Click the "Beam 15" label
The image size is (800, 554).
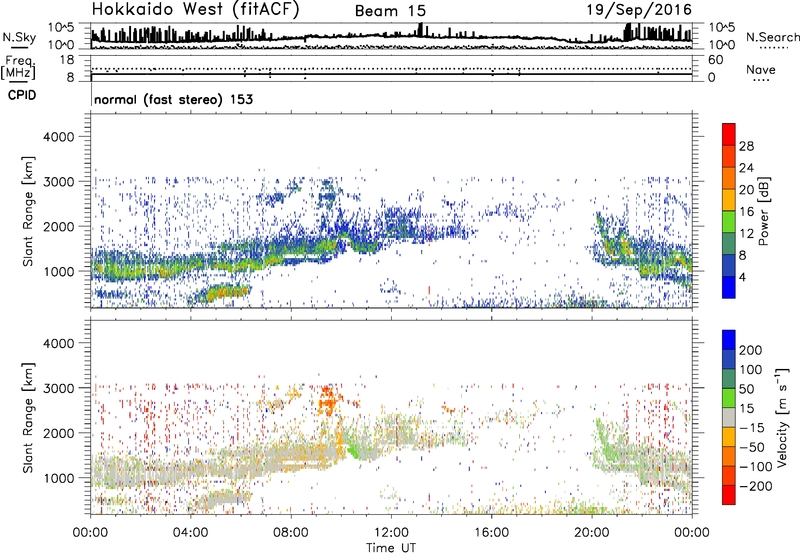coord(390,11)
